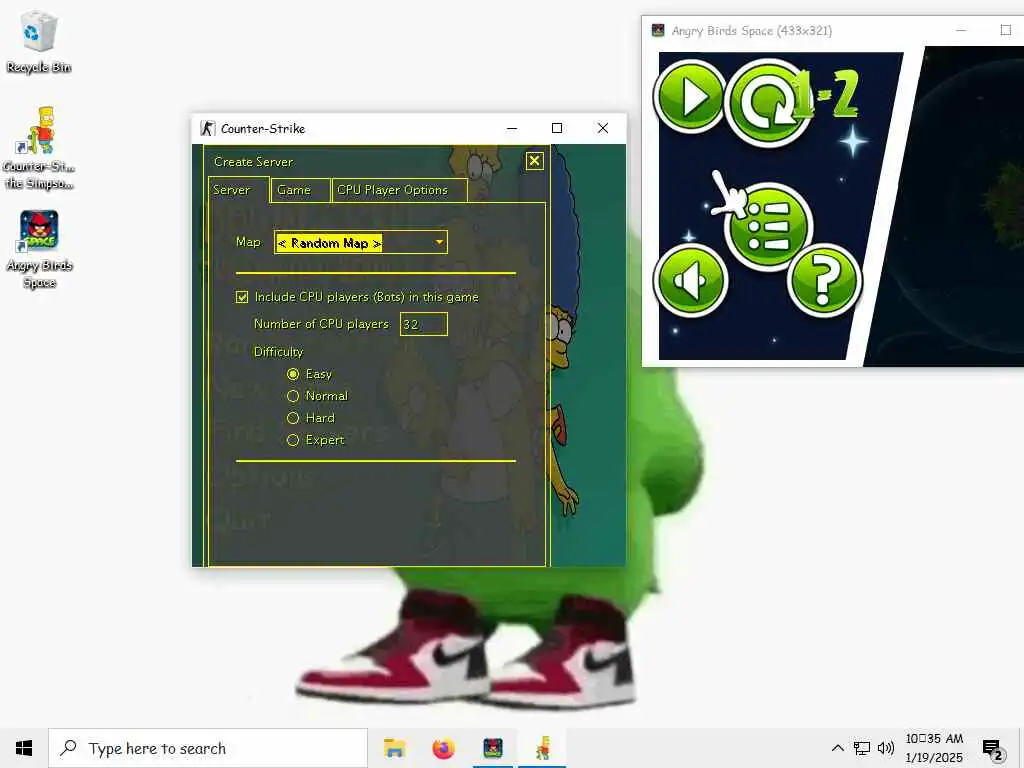
Task: Switch to the Game tab
Action: [300, 190]
